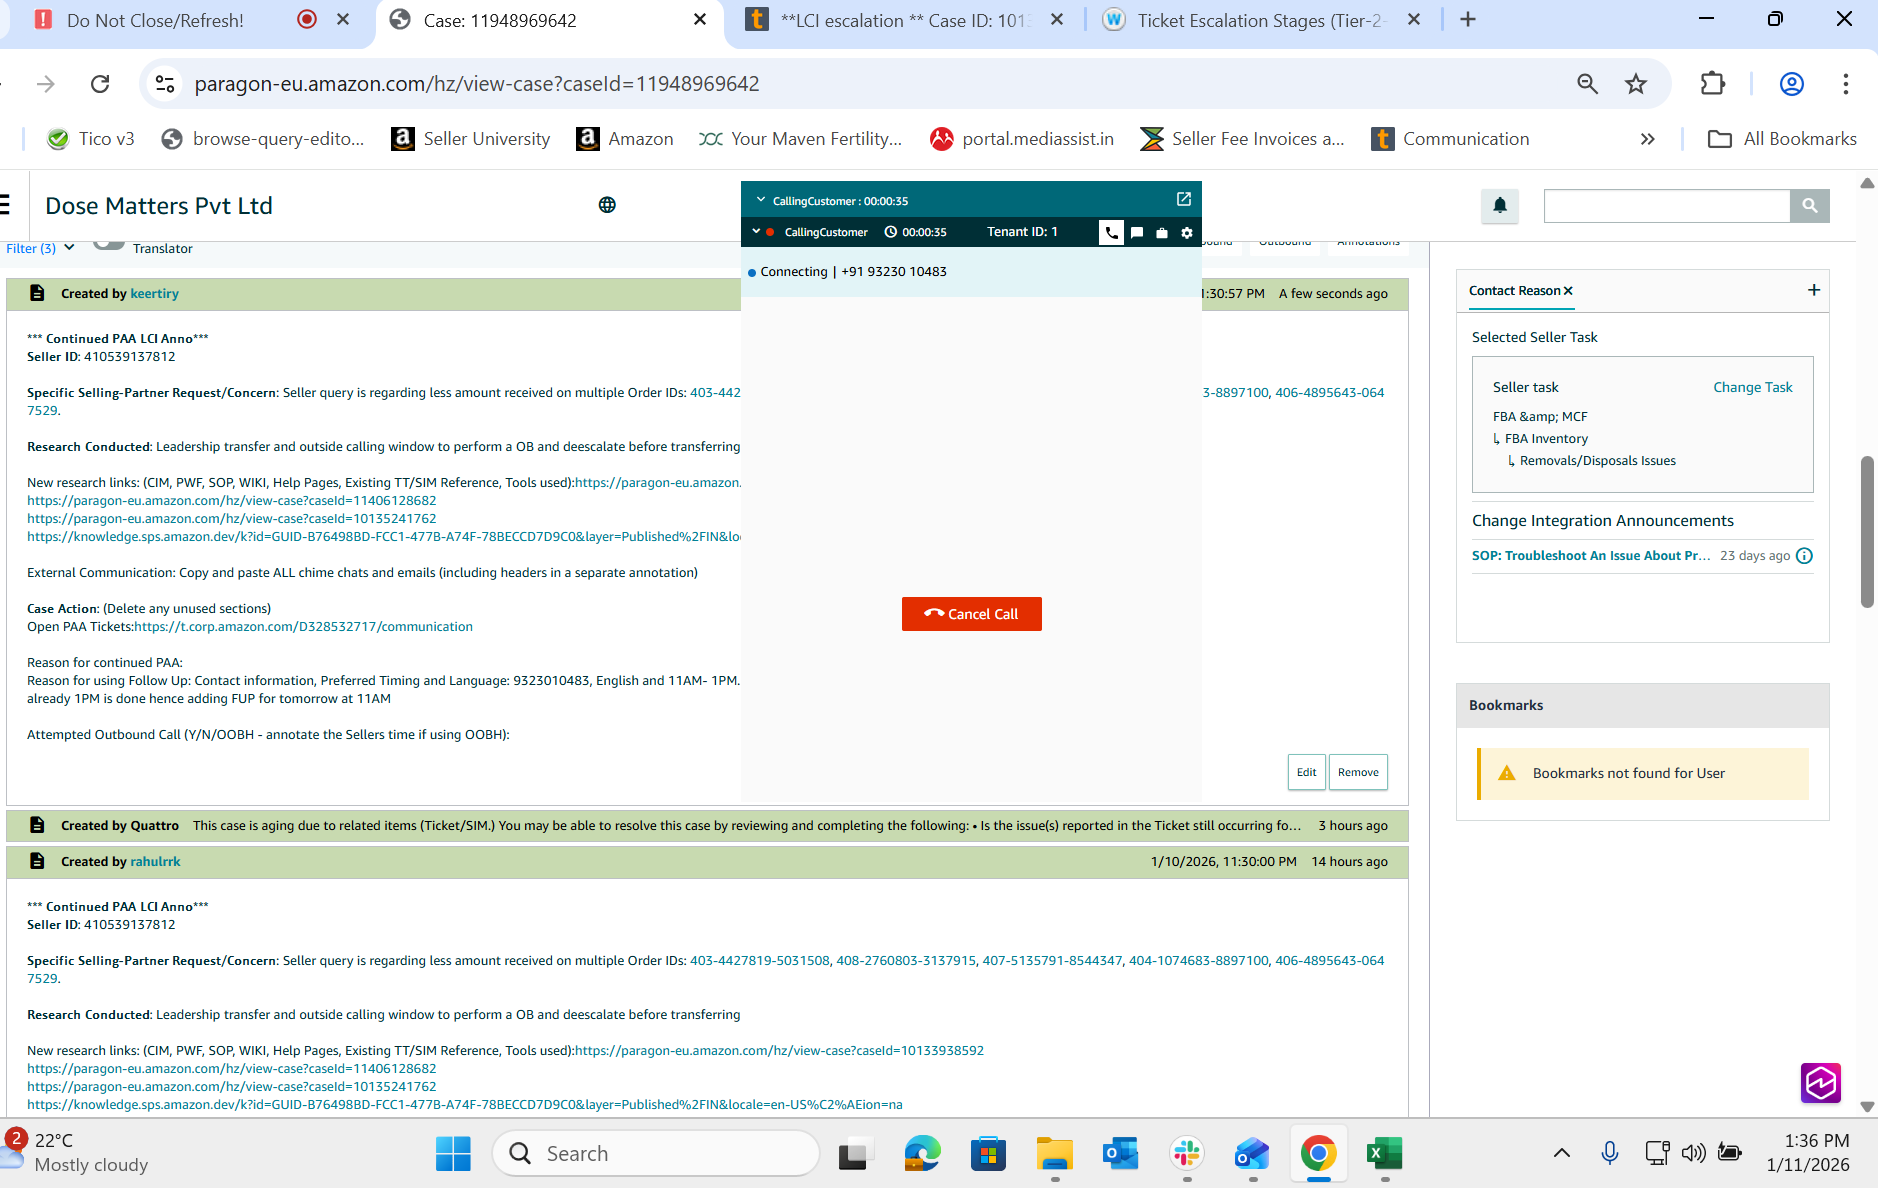
Task: Click the briefcase icon in call widget
Action: 1162,232
